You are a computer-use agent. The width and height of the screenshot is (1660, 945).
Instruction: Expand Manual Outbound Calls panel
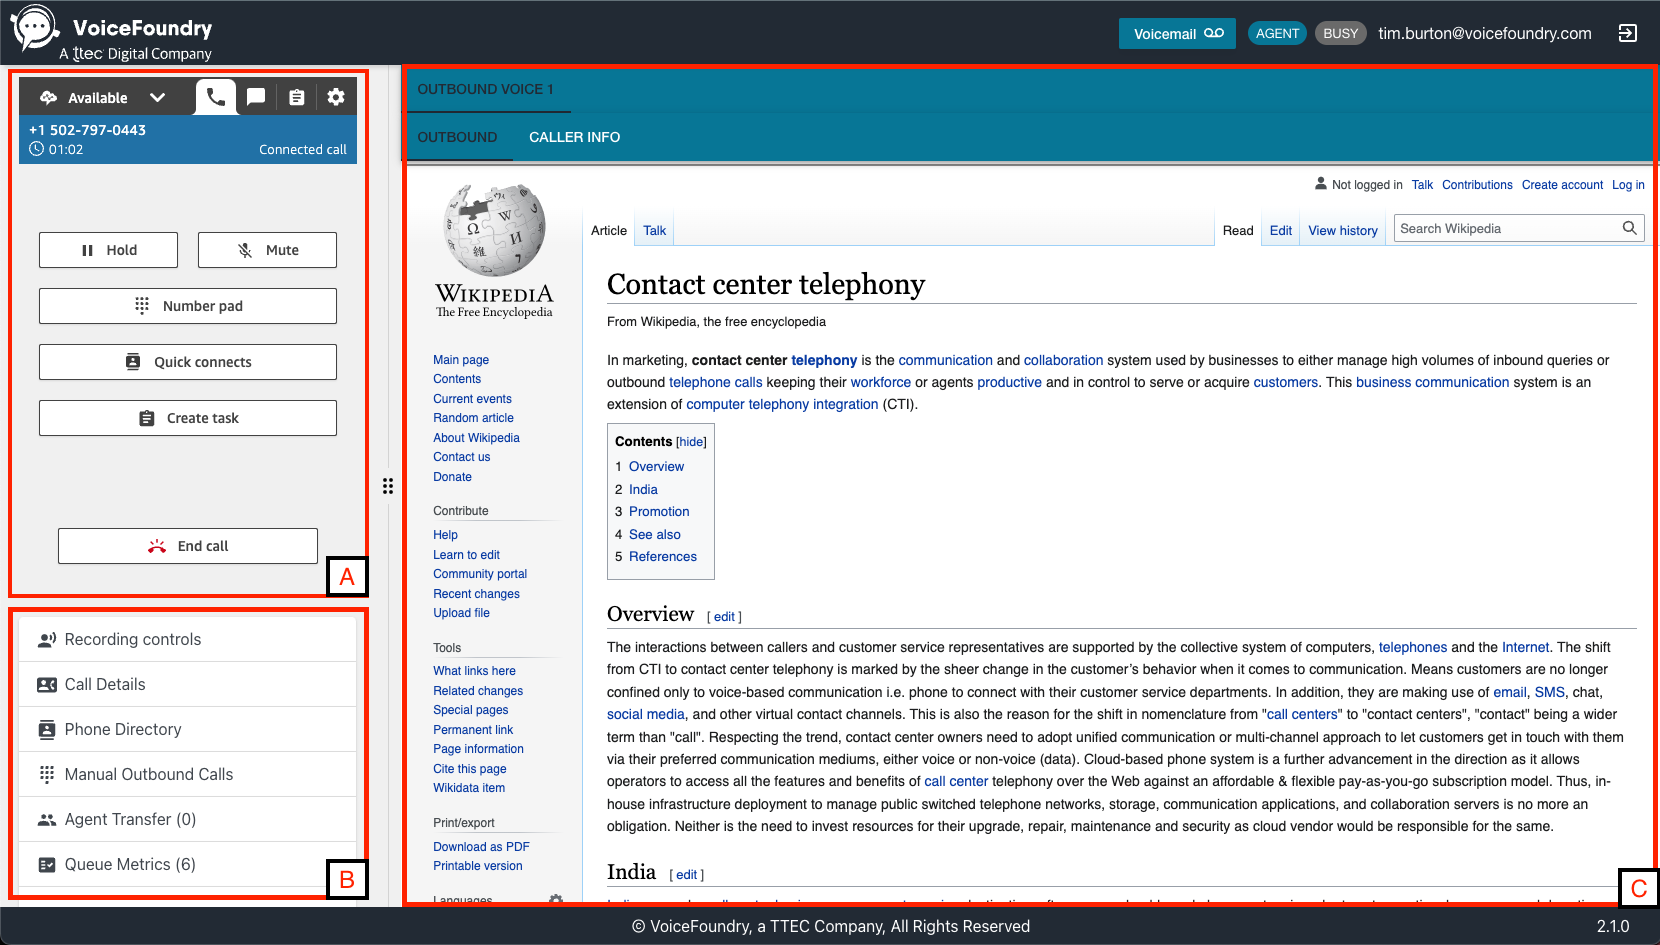pos(188,774)
